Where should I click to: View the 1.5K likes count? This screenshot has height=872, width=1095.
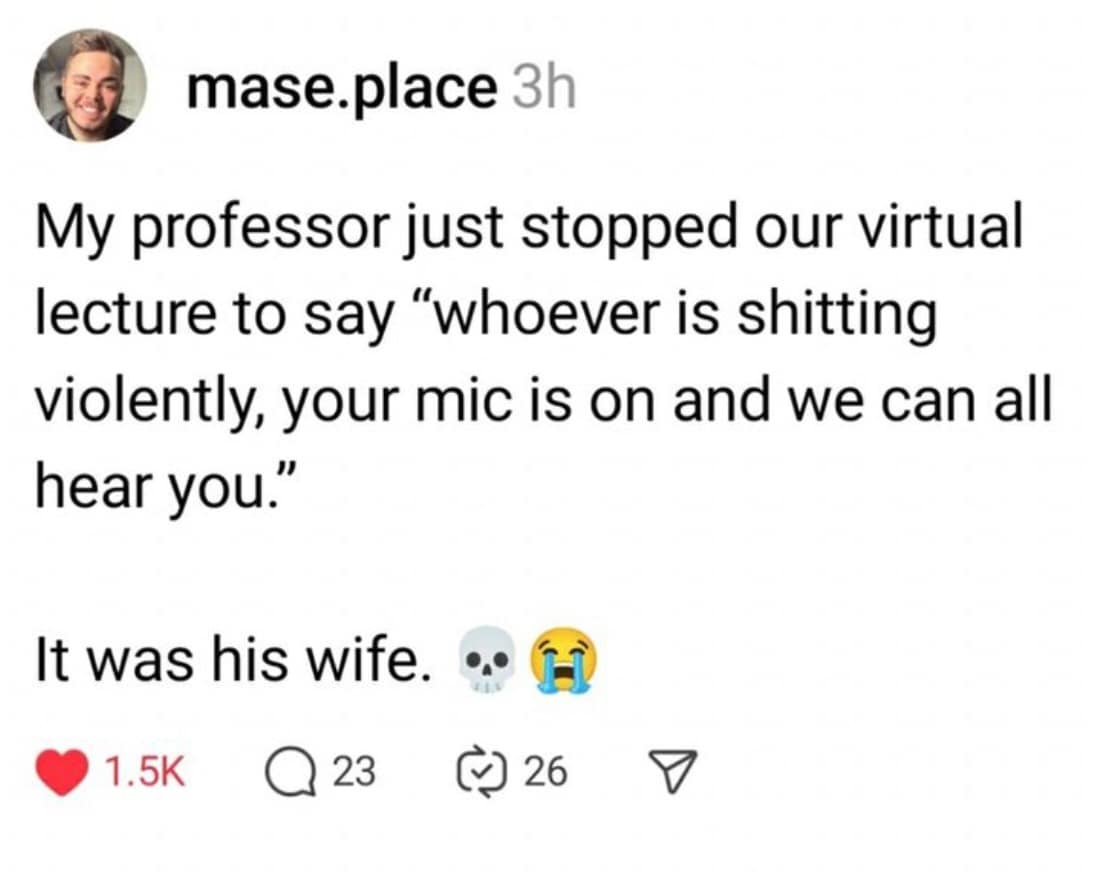tap(145, 771)
